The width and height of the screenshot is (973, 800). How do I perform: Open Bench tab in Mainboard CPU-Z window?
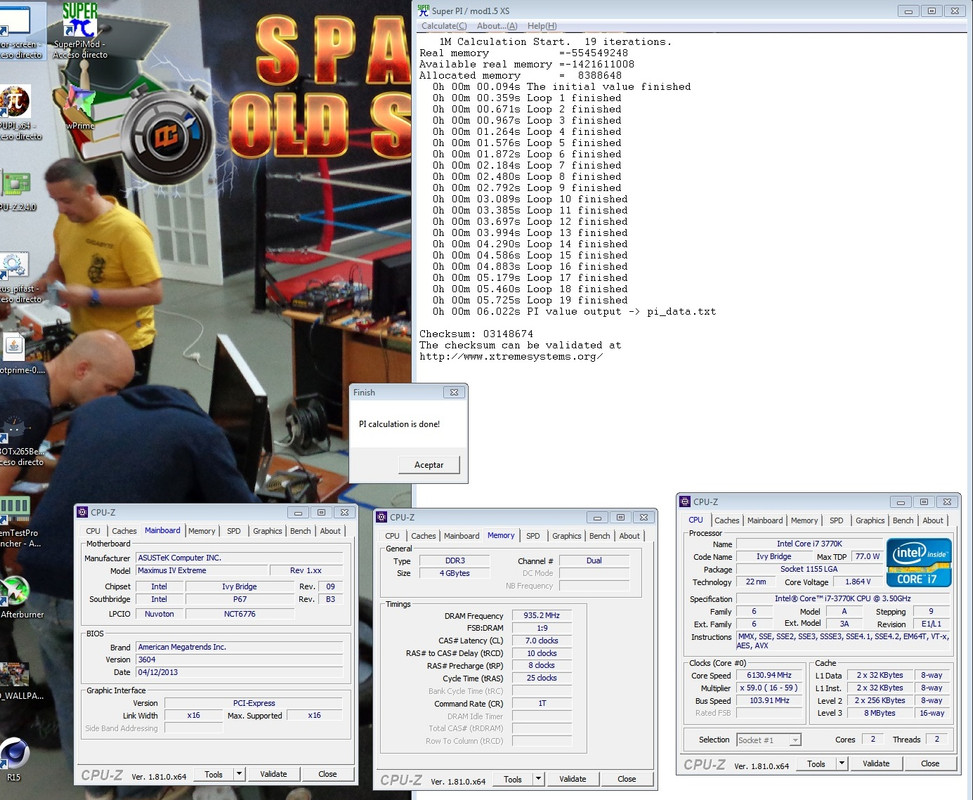[300, 531]
